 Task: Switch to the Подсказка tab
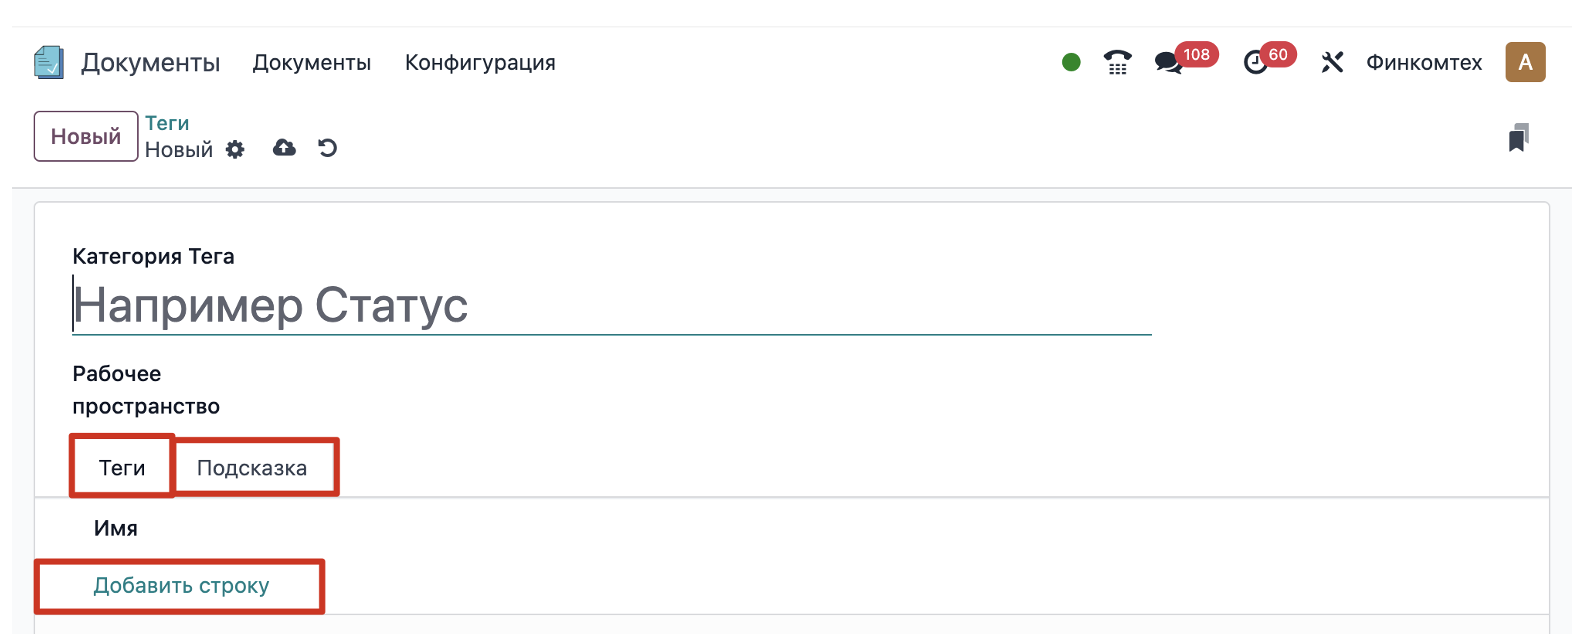[x=252, y=467]
